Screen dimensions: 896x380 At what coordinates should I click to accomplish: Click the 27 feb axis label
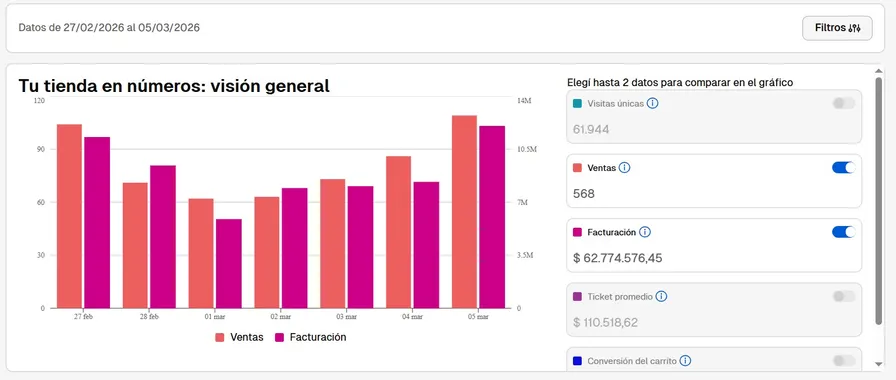coord(83,316)
